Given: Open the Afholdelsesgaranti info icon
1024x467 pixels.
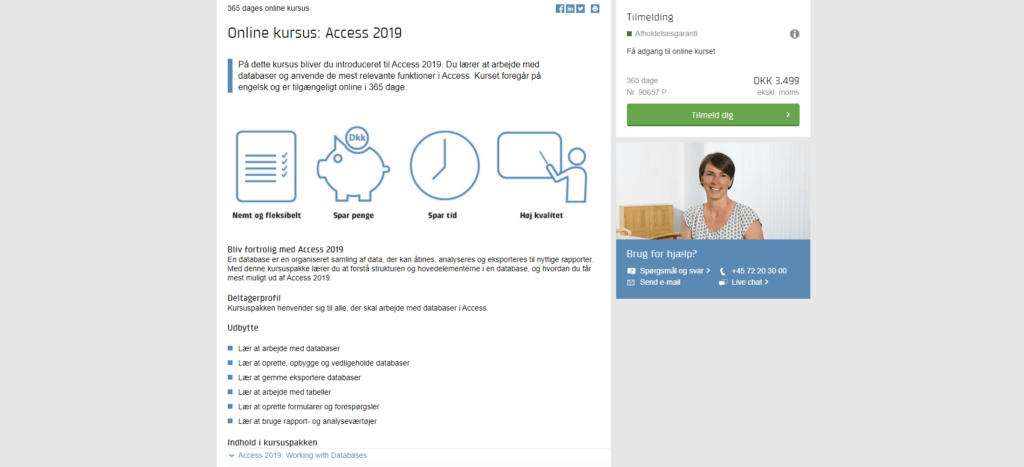Looking at the screenshot, I should 794,34.
